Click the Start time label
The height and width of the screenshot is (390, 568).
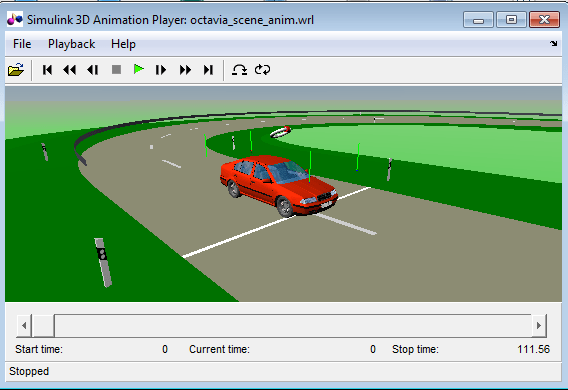[x=39, y=349]
